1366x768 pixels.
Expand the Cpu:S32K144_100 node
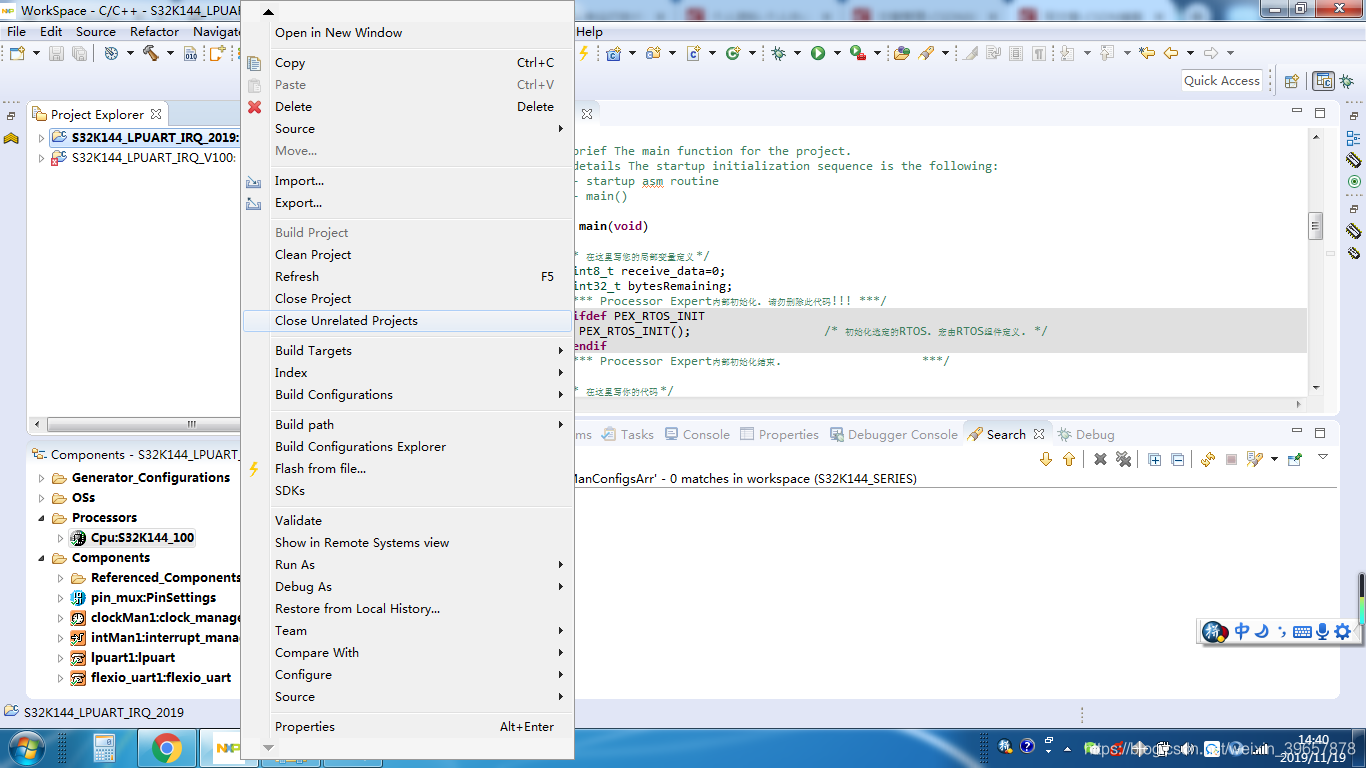[60, 538]
